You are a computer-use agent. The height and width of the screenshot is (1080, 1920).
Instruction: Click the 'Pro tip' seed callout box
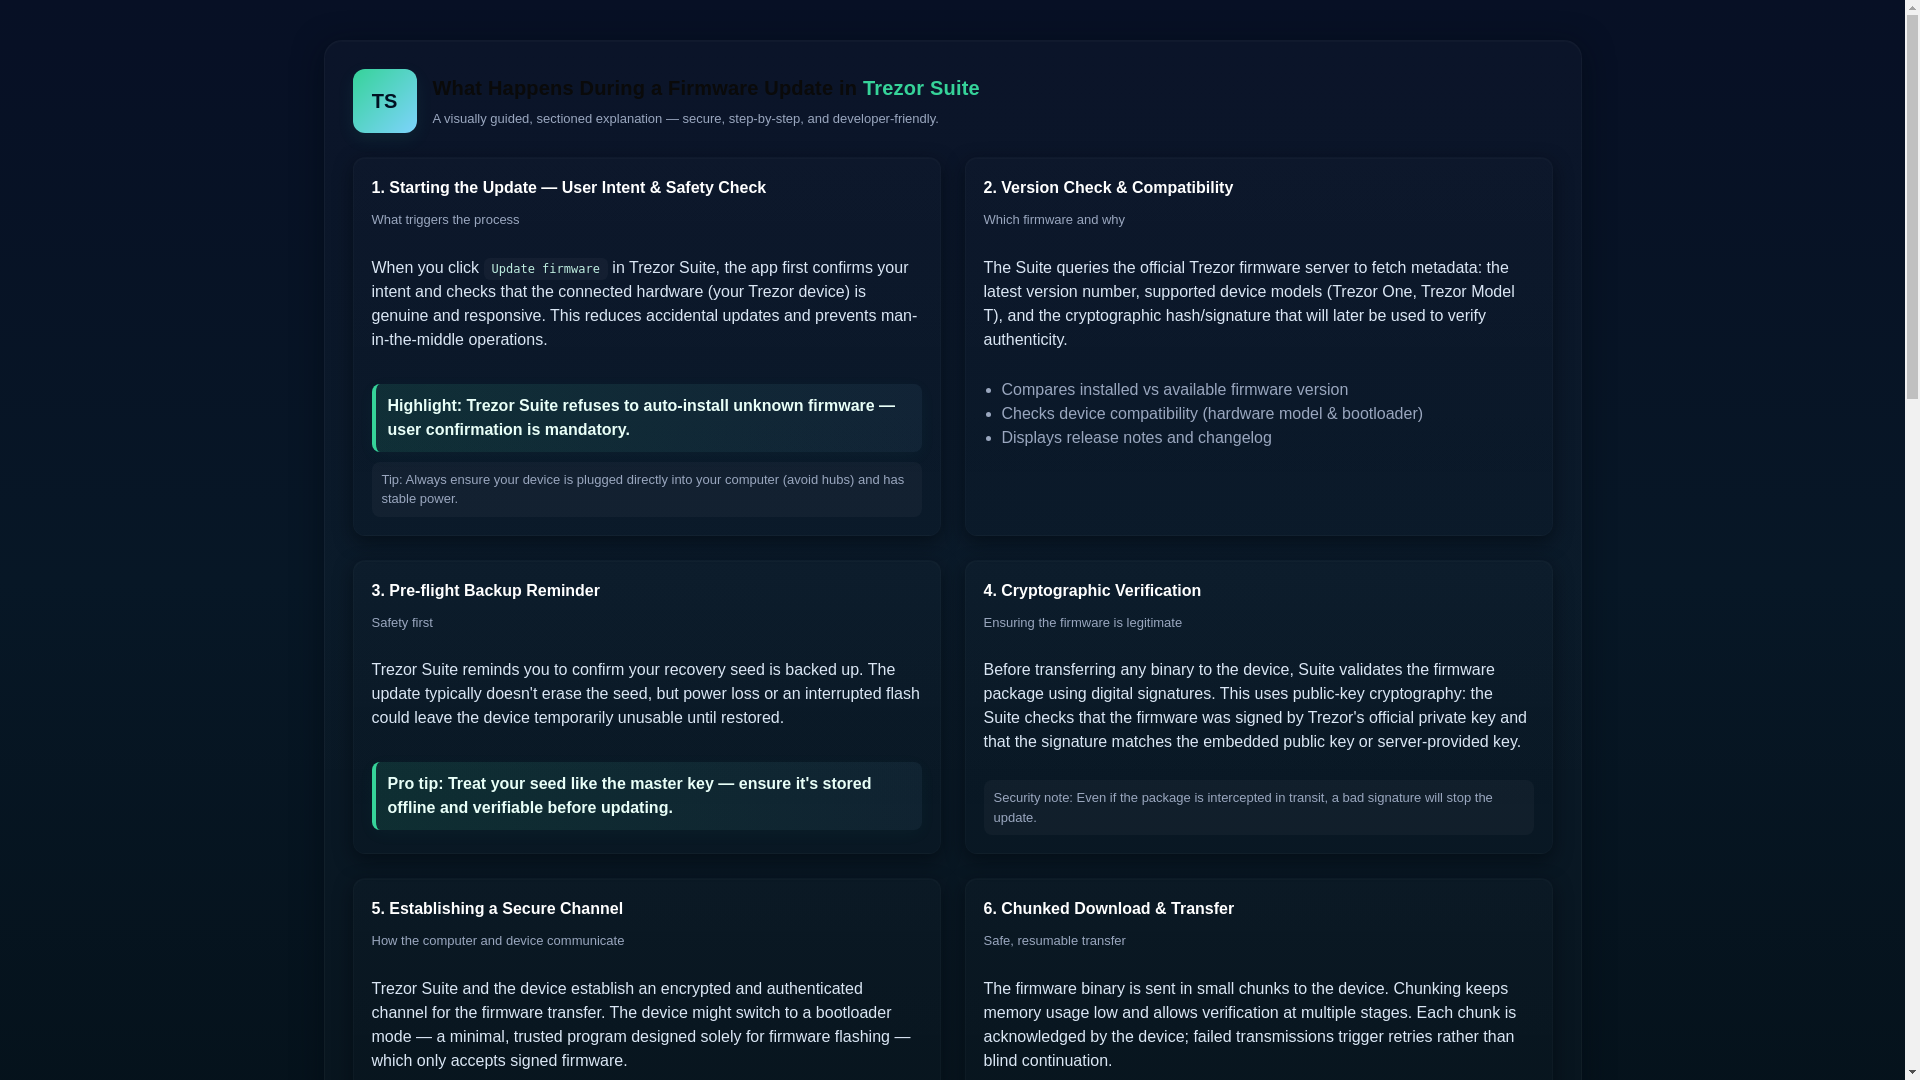pyautogui.click(x=646, y=796)
